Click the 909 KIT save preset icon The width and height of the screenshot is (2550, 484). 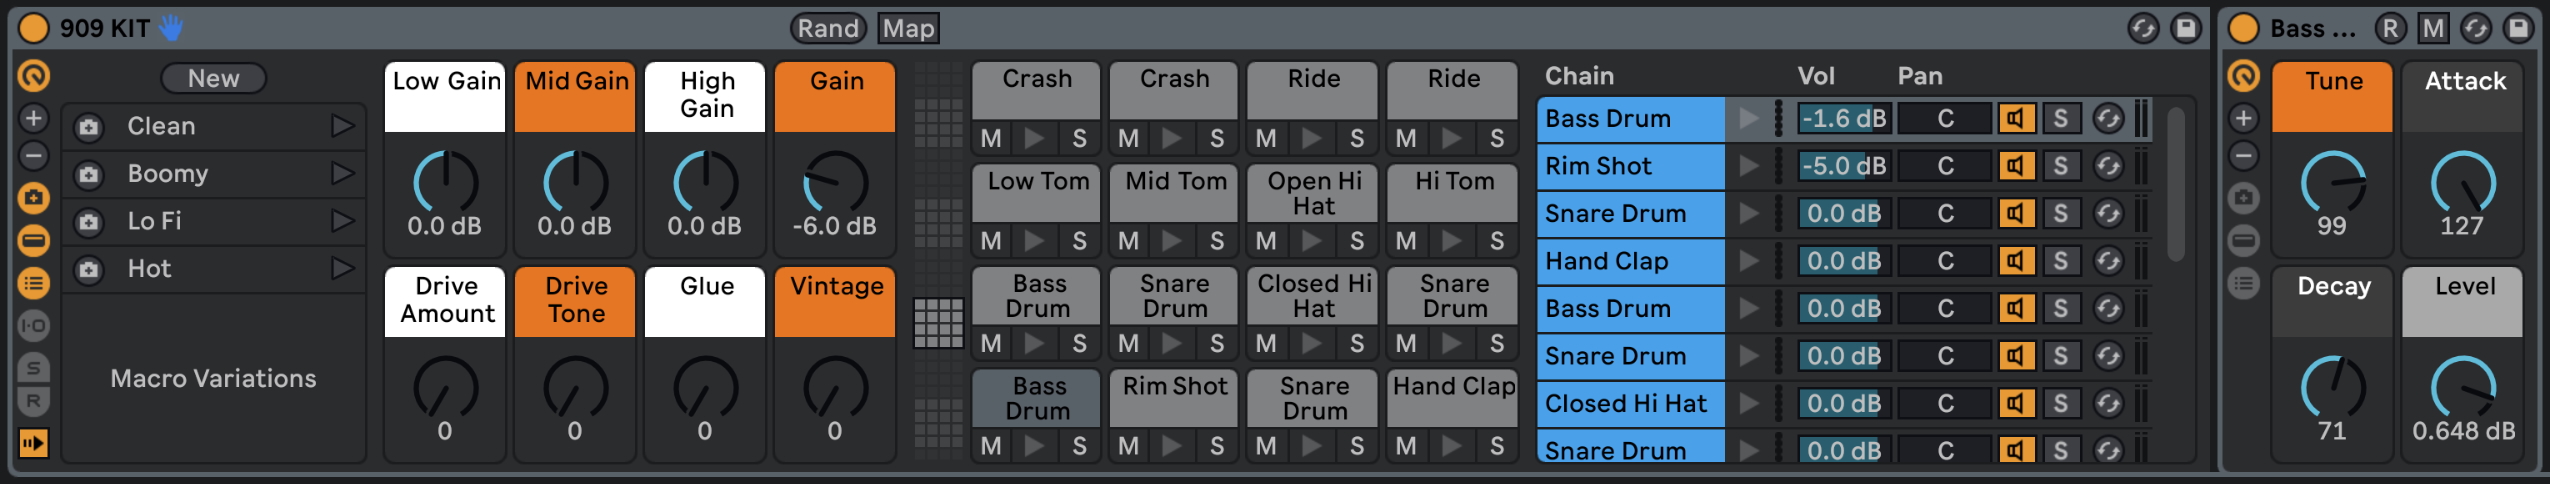click(x=2186, y=28)
